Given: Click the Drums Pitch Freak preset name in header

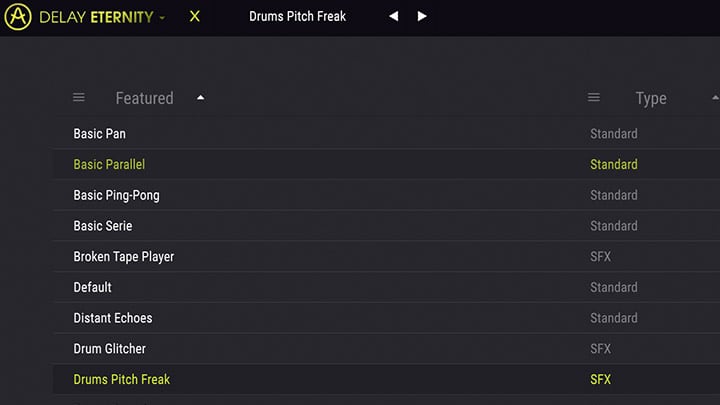Looking at the screenshot, I should point(298,17).
